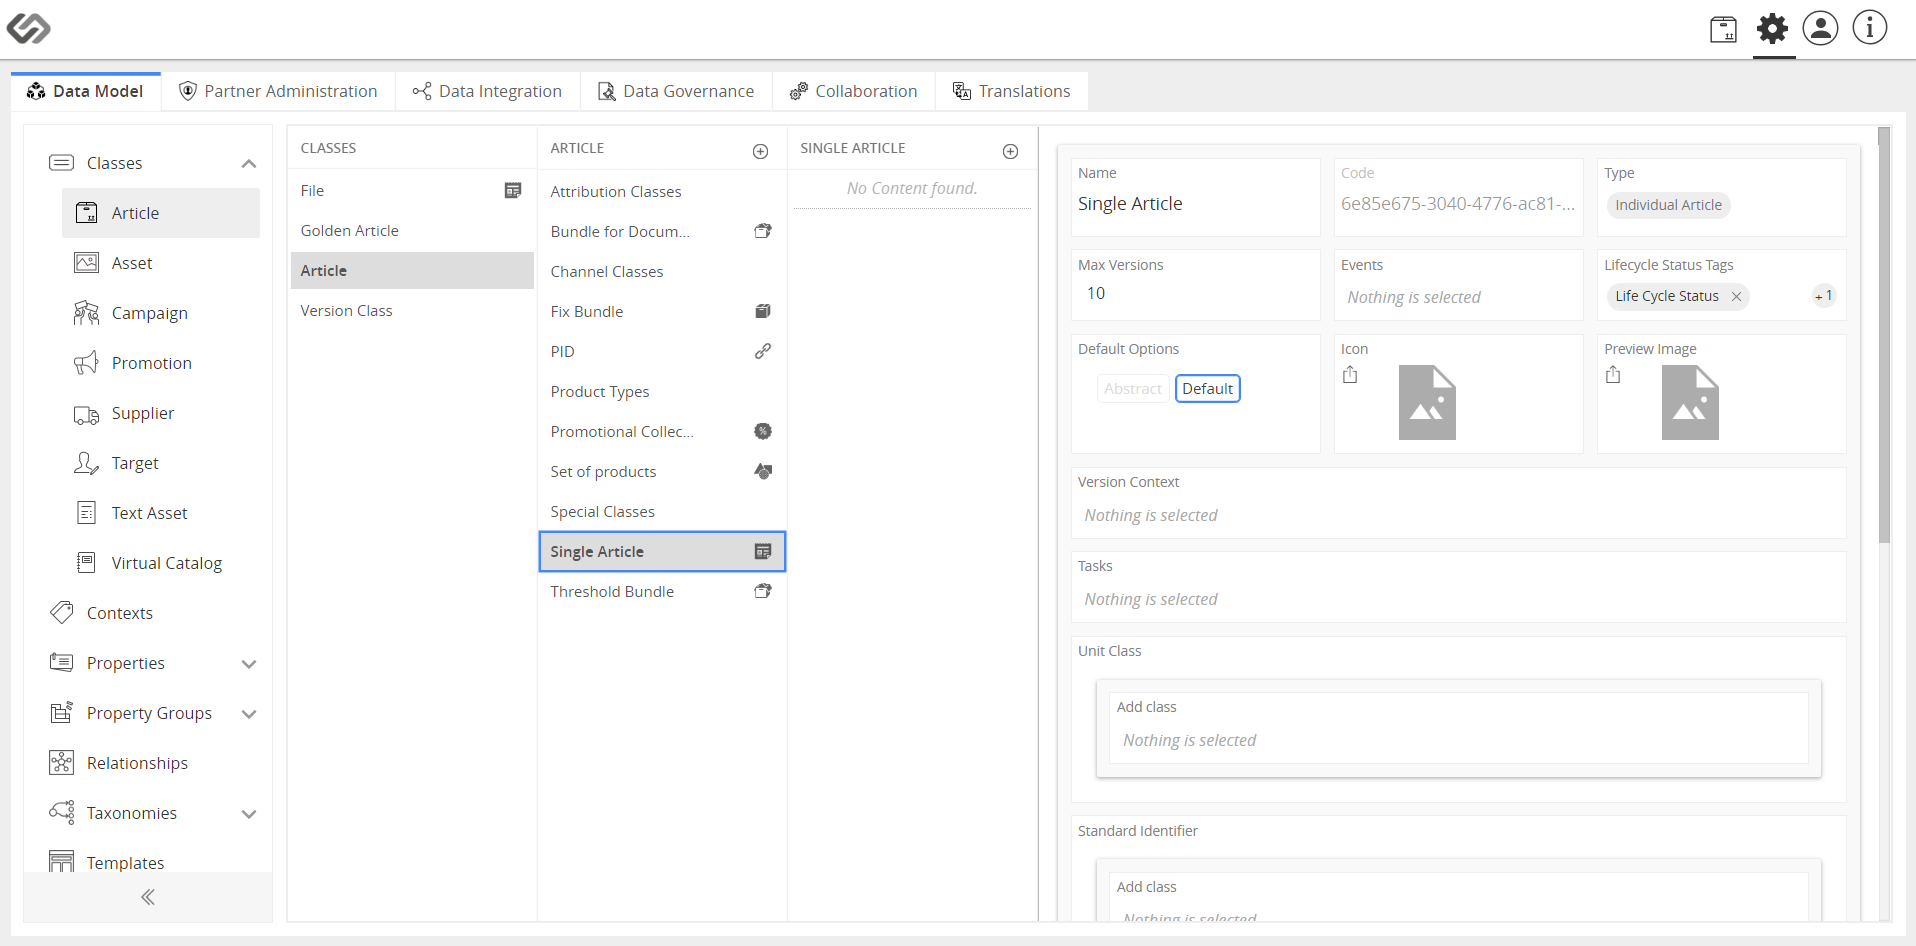The image size is (1916, 946).
Task: Click the Single Article row icon
Action: 763,551
